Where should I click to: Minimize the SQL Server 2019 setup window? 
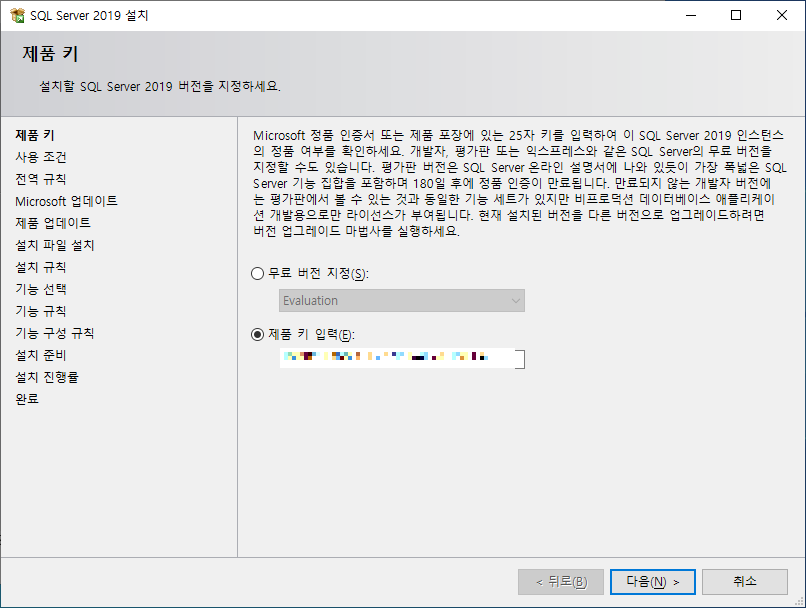pos(691,15)
